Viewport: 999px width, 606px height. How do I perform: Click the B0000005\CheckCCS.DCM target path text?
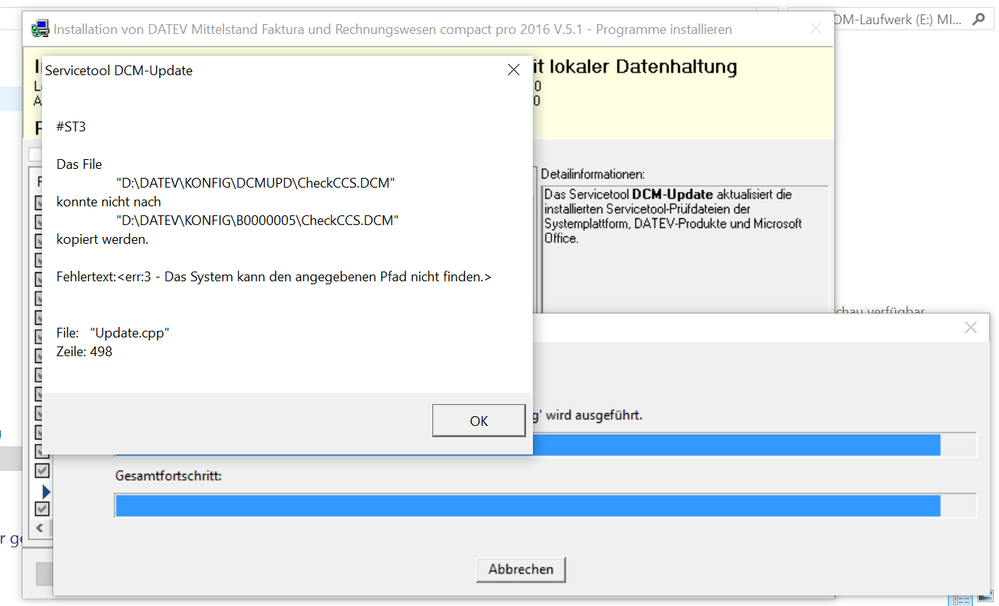click(257, 220)
